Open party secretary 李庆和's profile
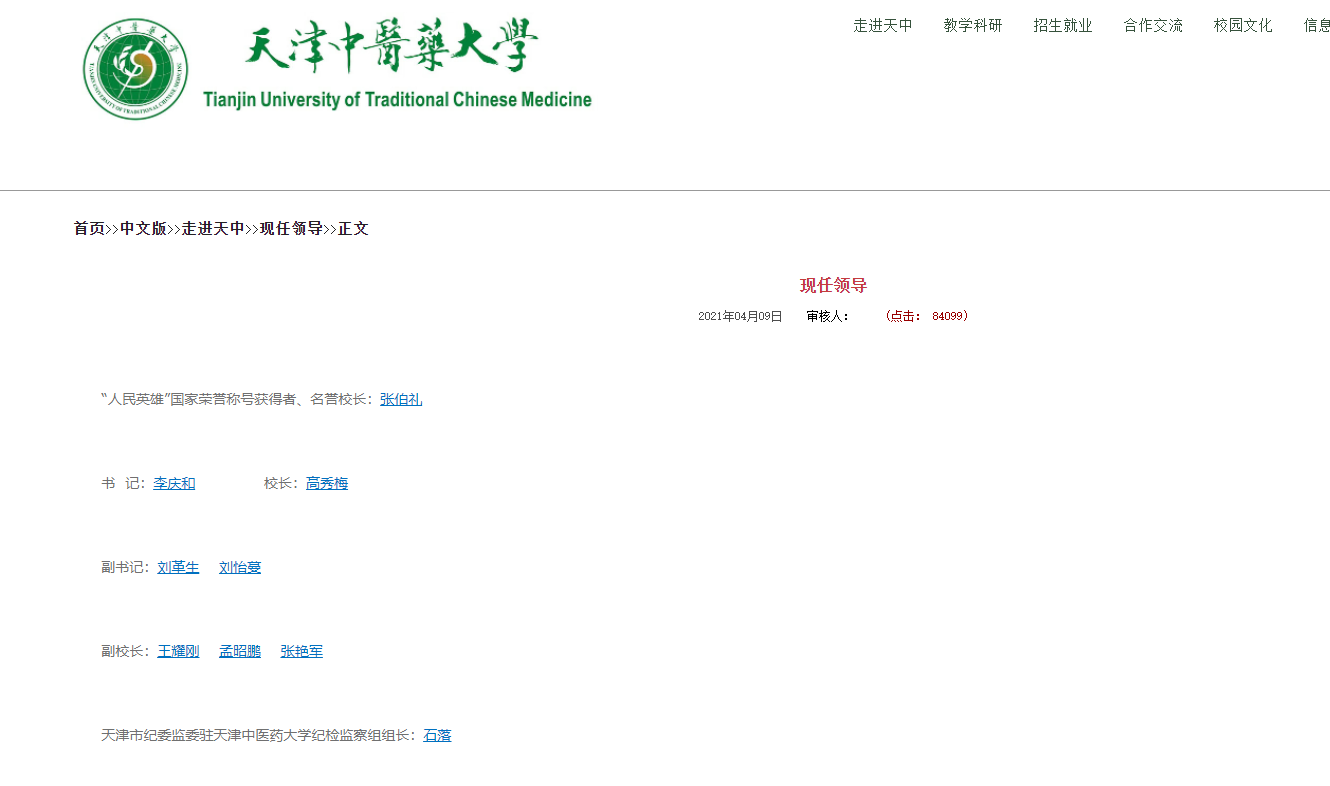This screenshot has height=786, width=1330. [x=174, y=484]
